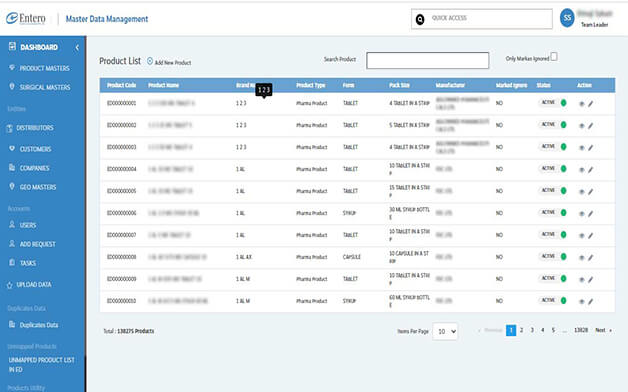View product in row ending 0003
628x392 pixels.
tap(582, 148)
